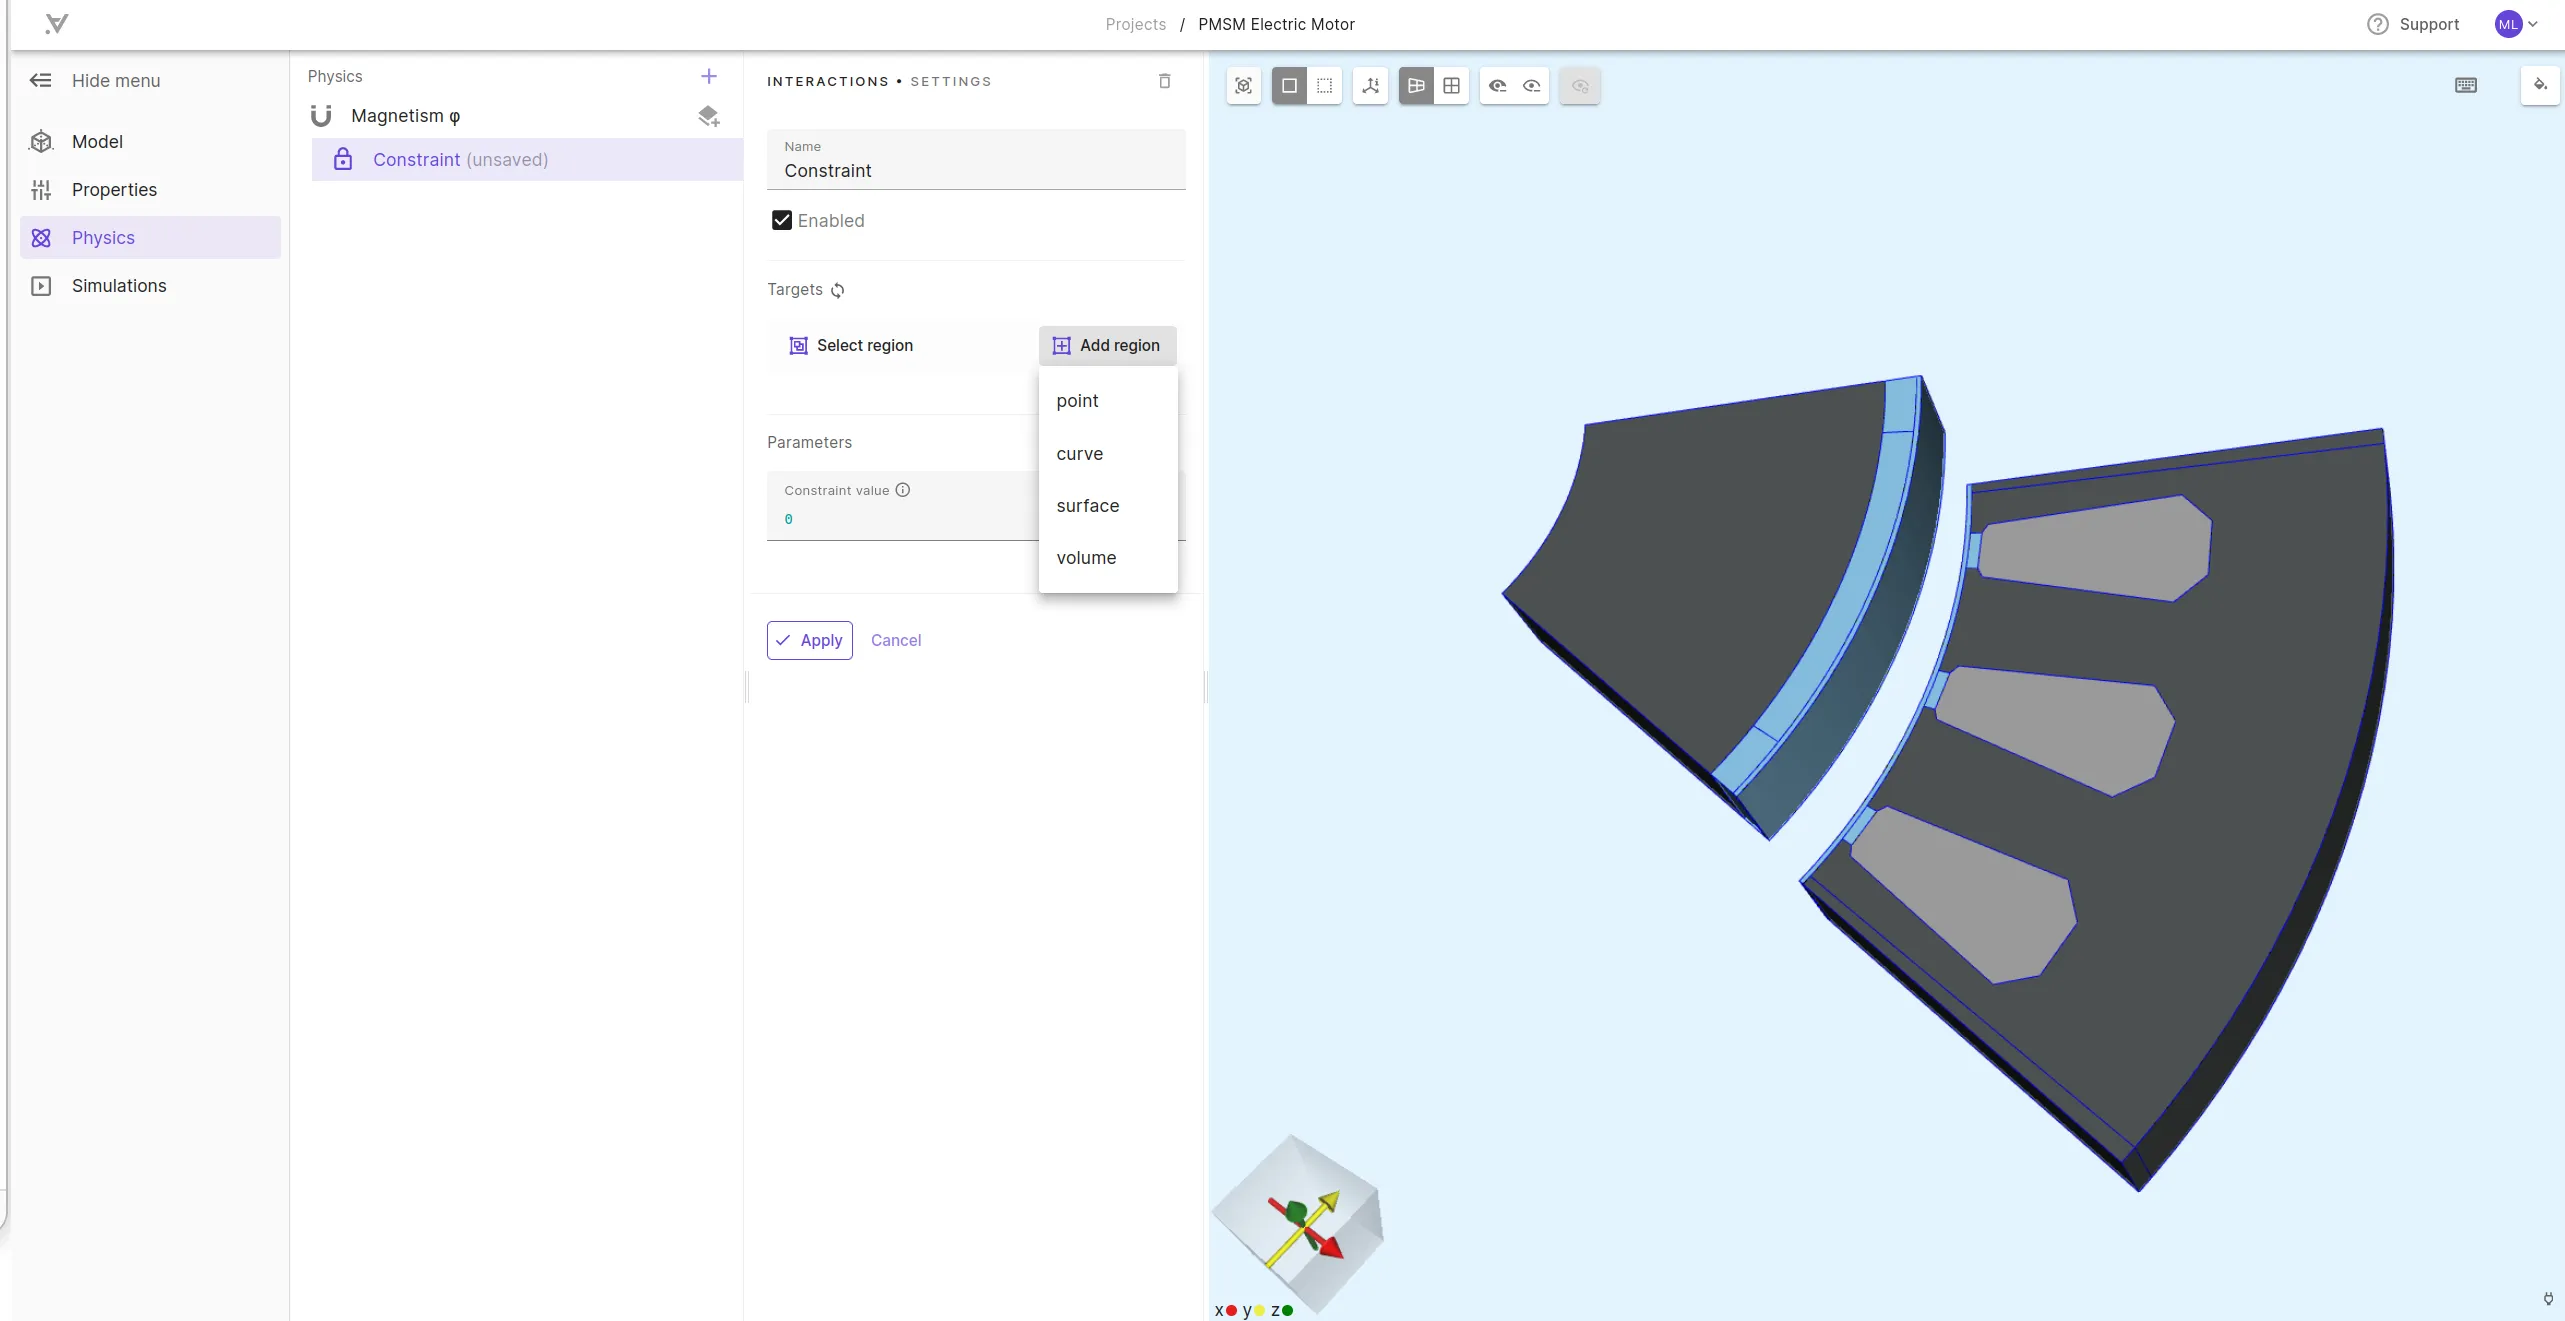The image size is (2565, 1321).
Task: Open the Simulations section
Action: coord(150,285)
